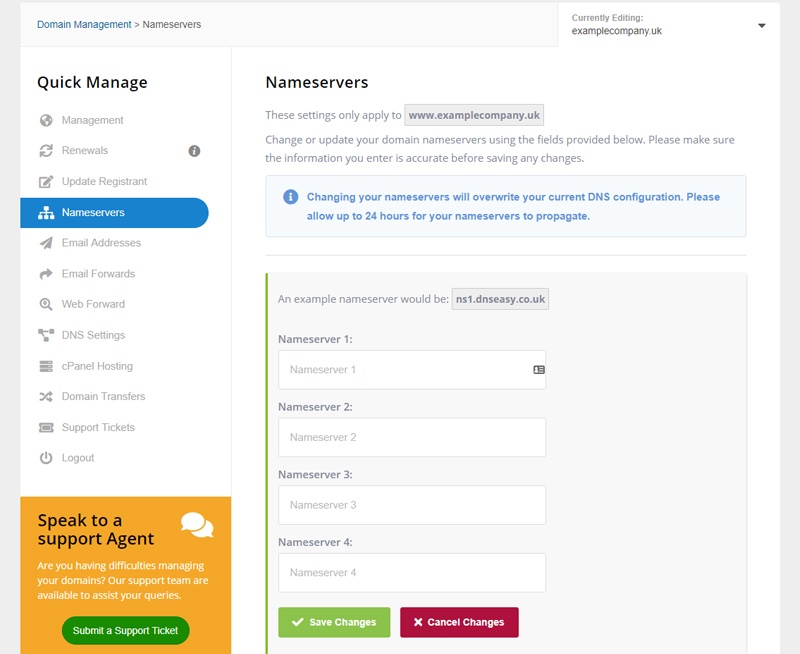Go to Domain Transfers
The image size is (800, 654).
[x=104, y=397]
